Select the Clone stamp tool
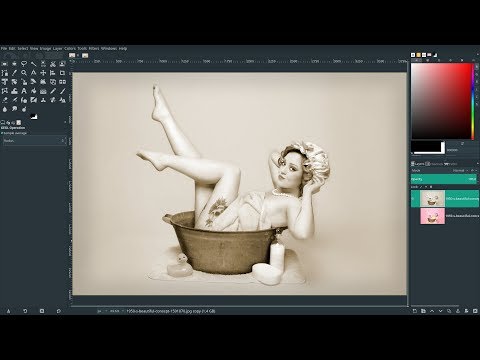 click(43, 100)
